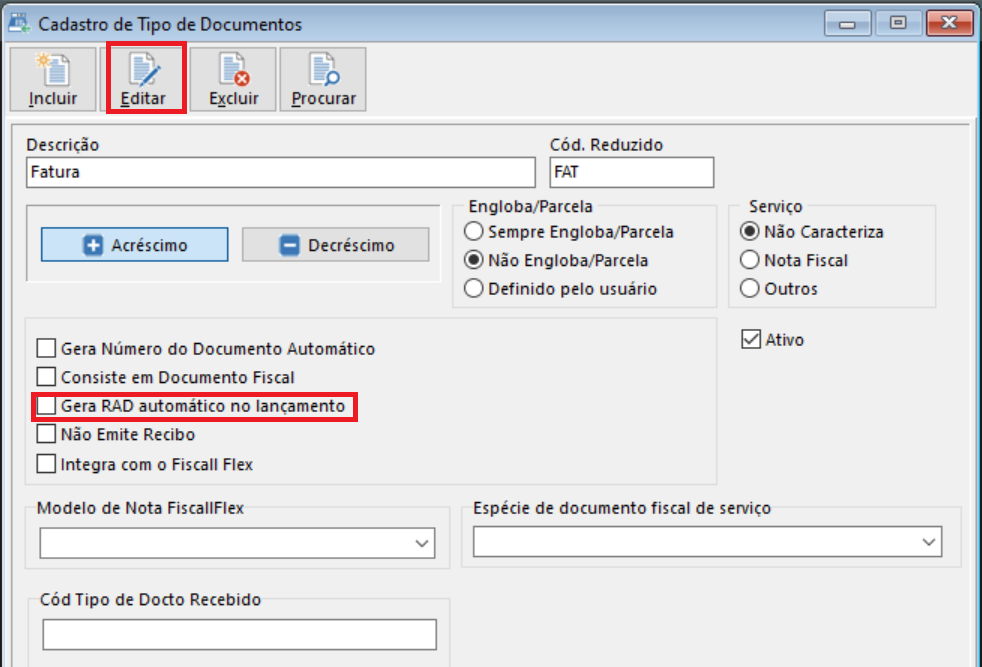This screenshot has width=982, height=667.
Task: Click the Editar toolbar button
Action: click(143, 80)
